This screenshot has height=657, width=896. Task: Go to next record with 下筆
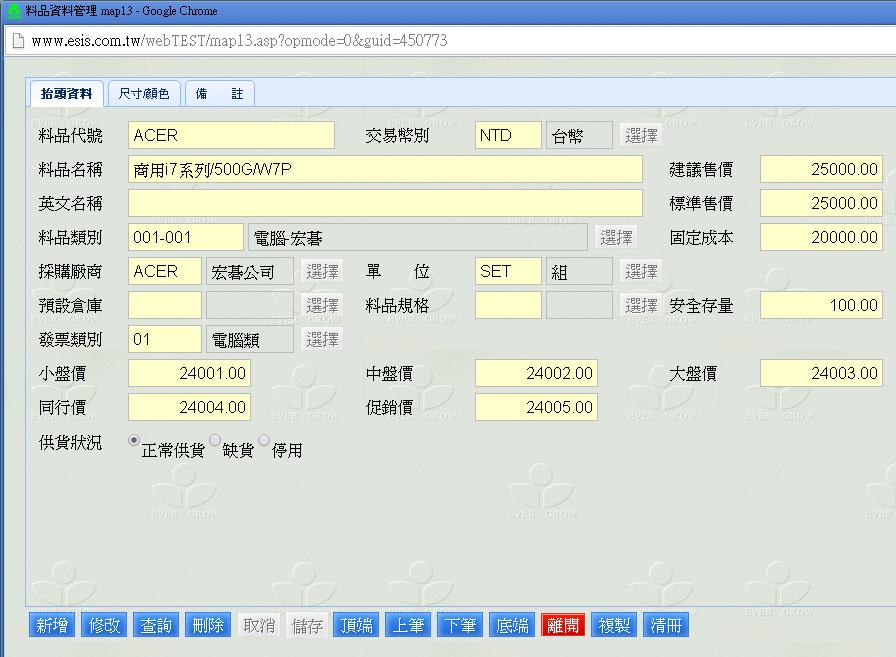460,626
